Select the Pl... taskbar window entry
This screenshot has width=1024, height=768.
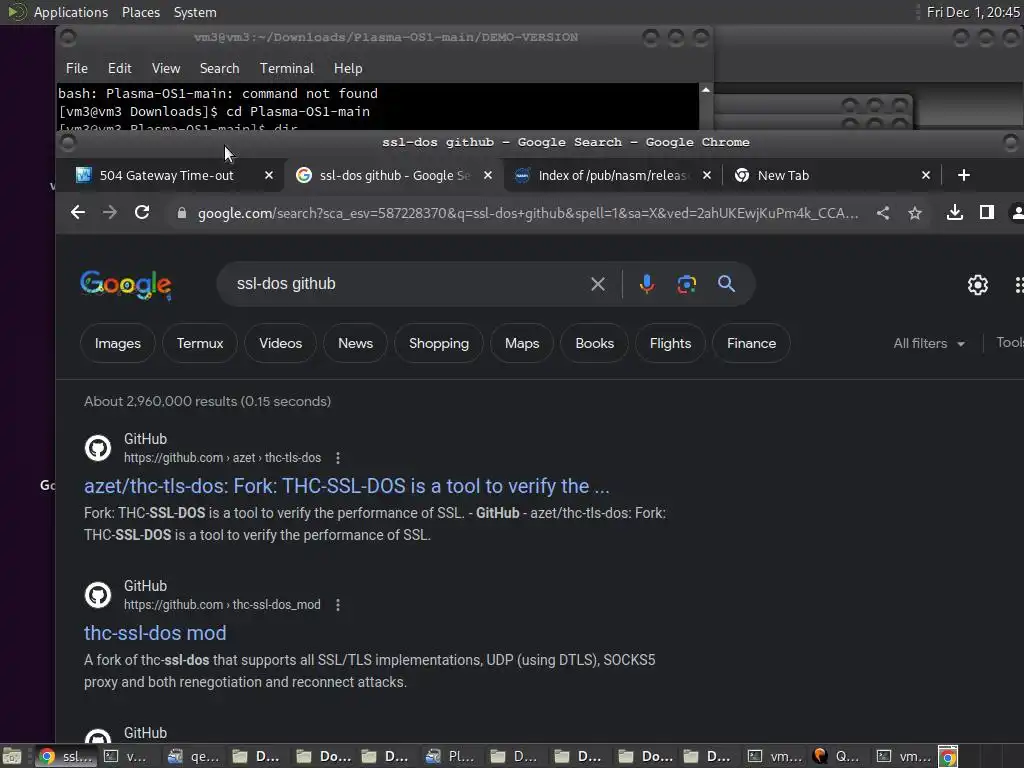click(451, 756)
